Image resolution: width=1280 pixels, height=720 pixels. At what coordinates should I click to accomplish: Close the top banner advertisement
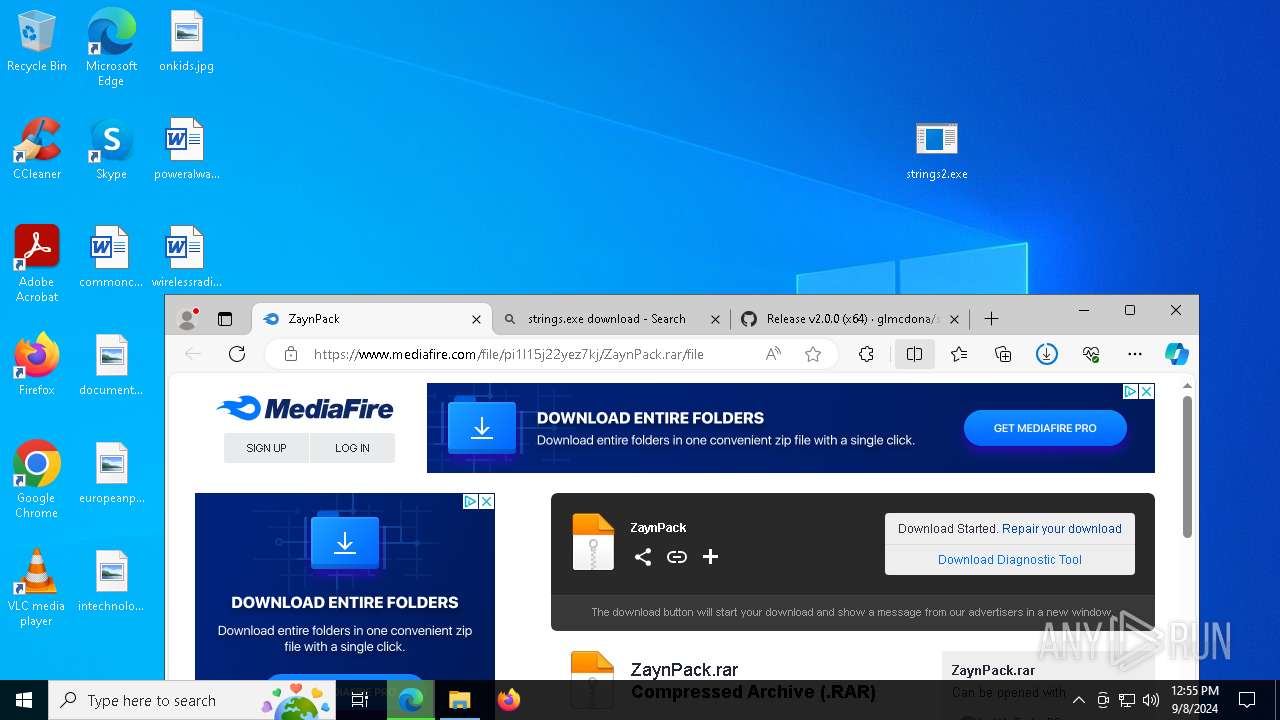[x=1147, y=392]
